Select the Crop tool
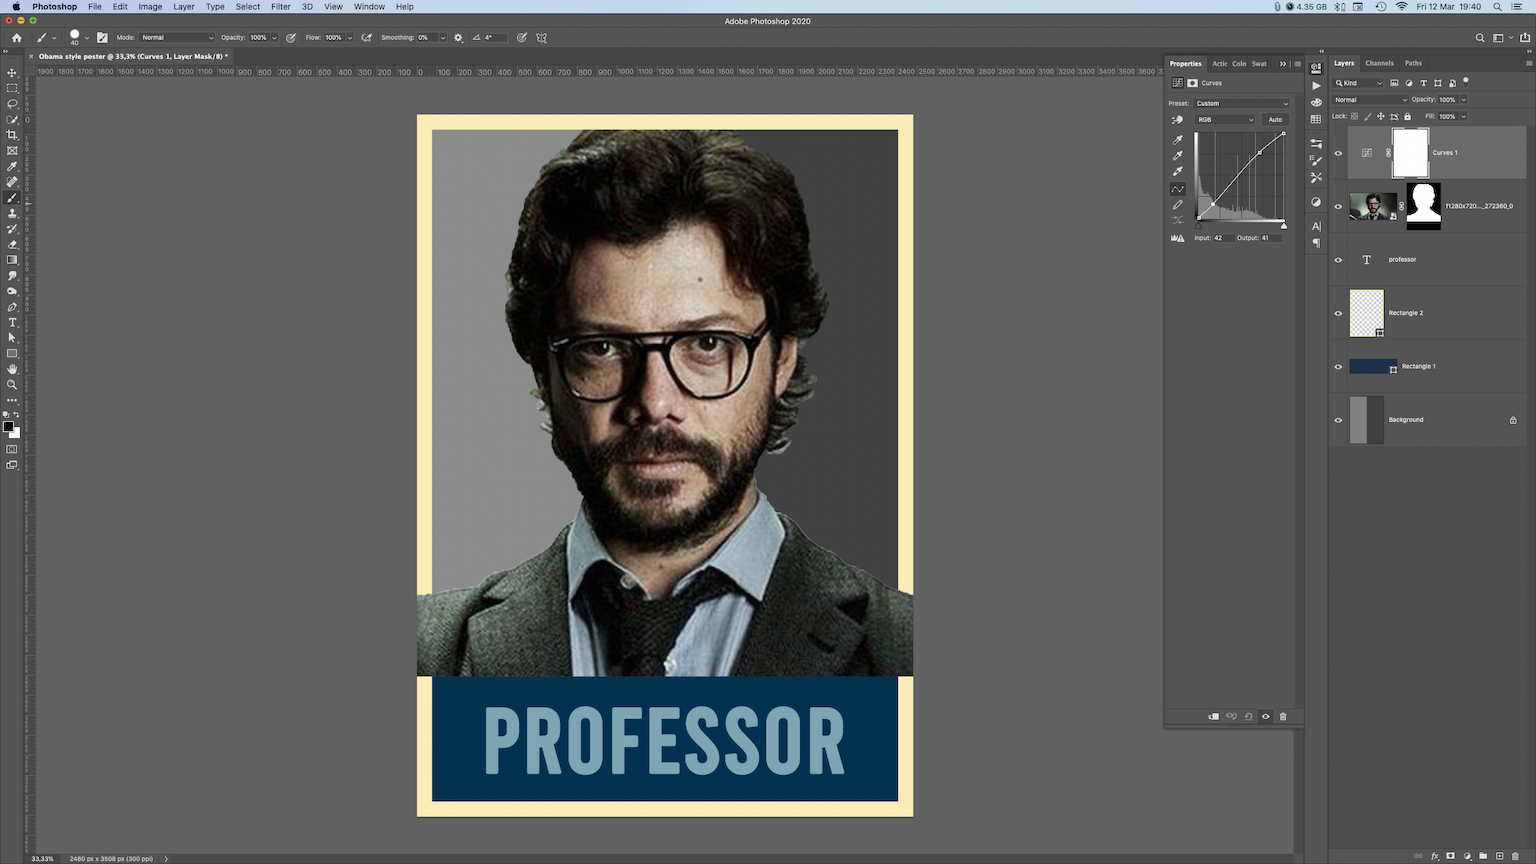The width and height of the screenshot is (1536, 864). [x=12, y=135]
